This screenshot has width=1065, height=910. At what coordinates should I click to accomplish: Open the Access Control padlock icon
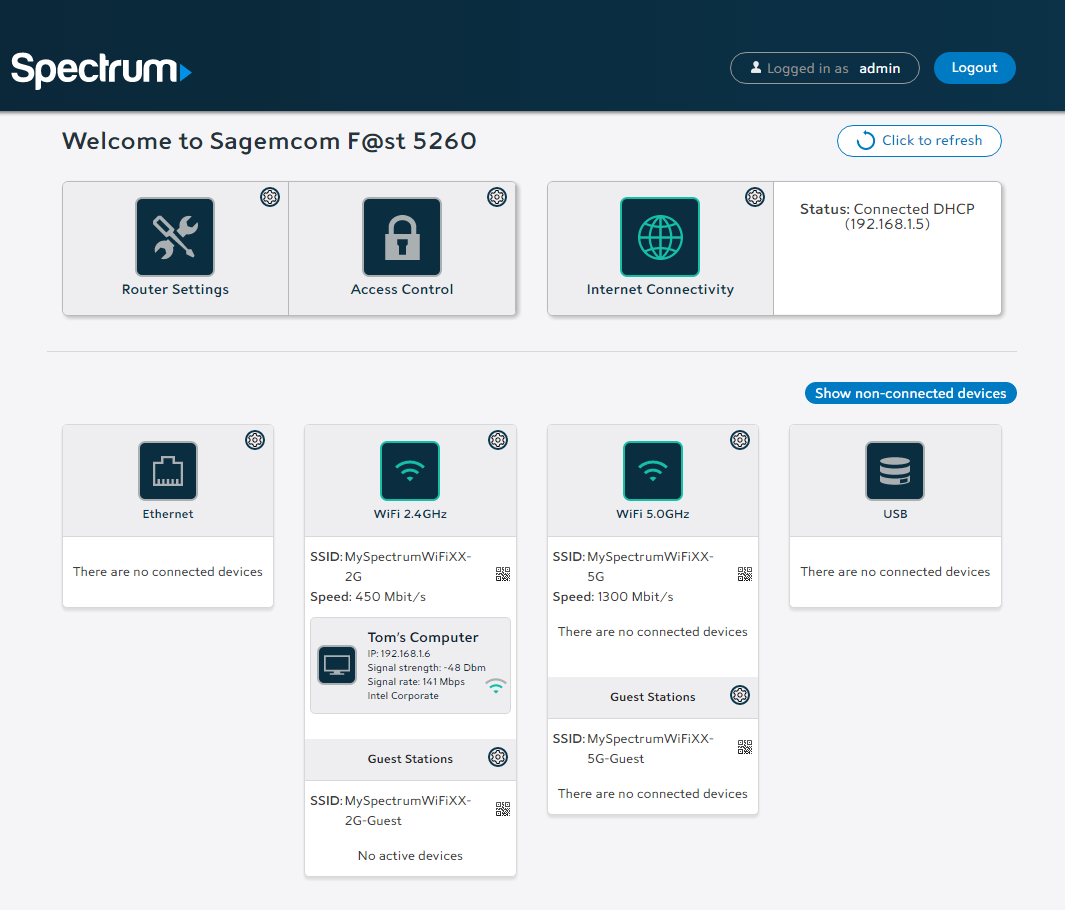(x=402, y=237)
